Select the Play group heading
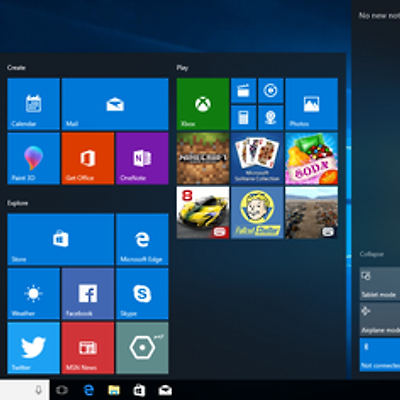Screen dimensions: 400x400 click(x=182, y=68)
